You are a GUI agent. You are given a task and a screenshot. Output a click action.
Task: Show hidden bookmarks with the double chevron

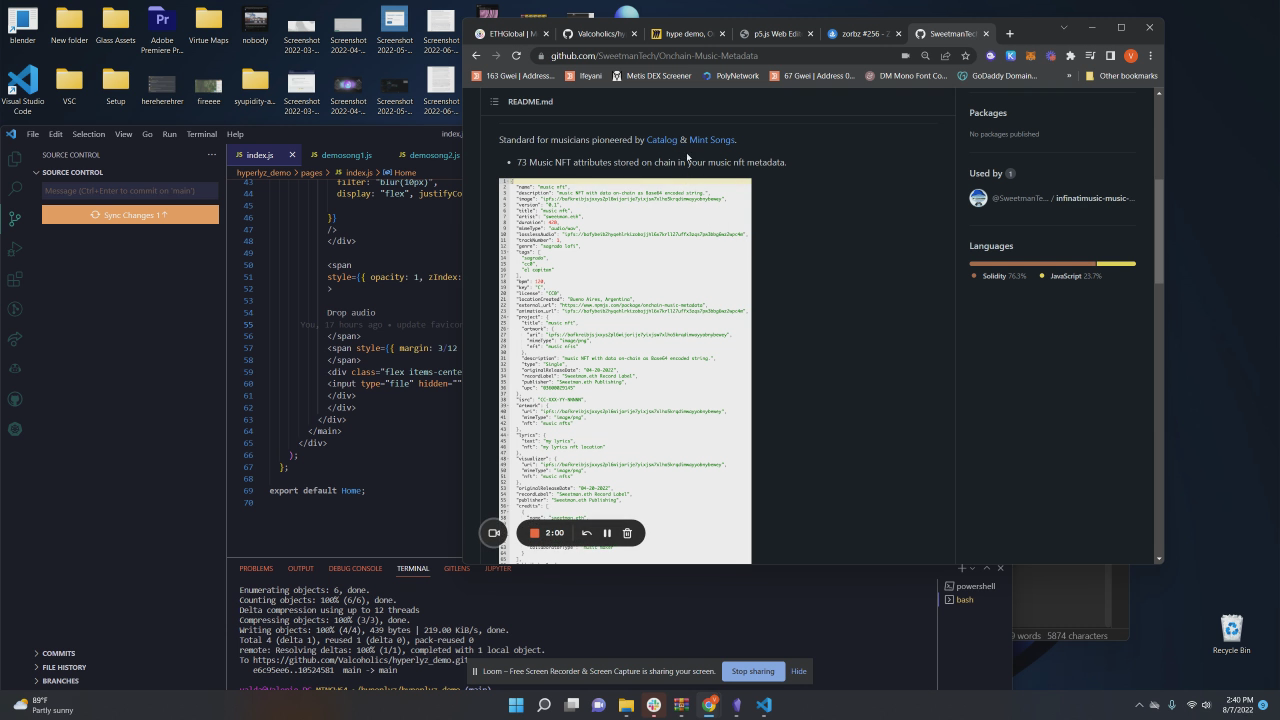tap(1069, 76)
